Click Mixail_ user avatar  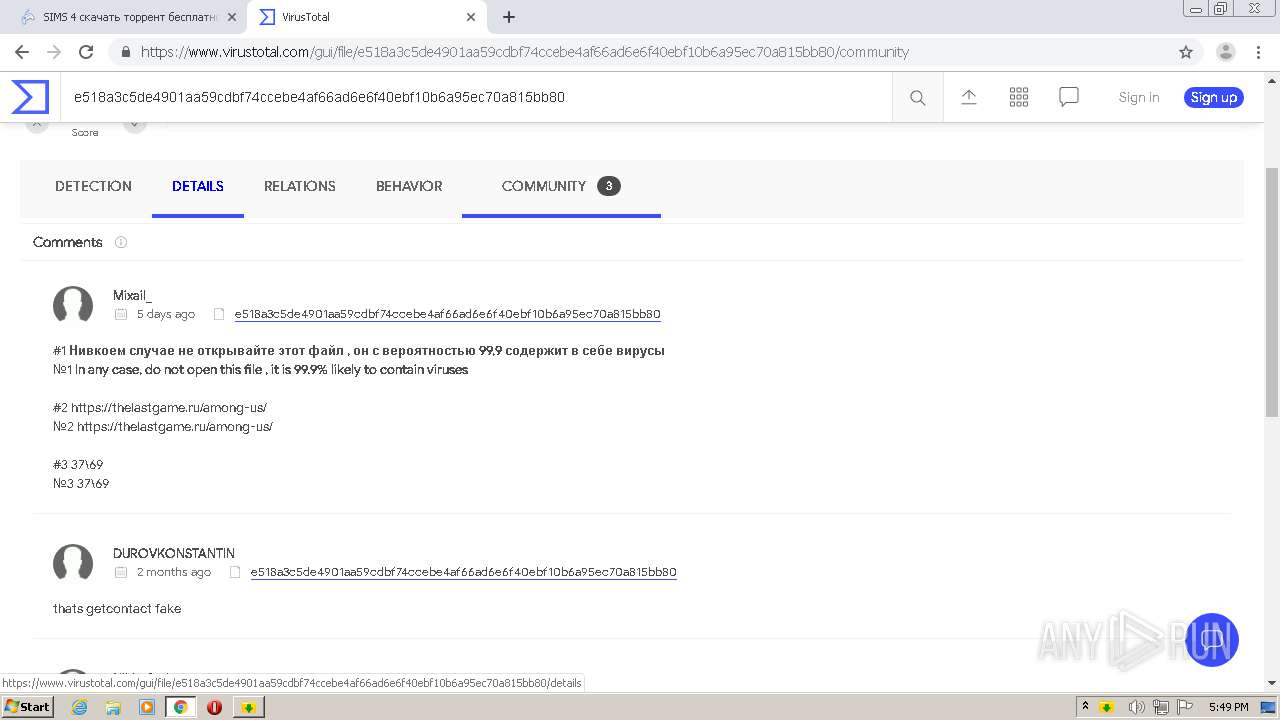click(73, 305)
